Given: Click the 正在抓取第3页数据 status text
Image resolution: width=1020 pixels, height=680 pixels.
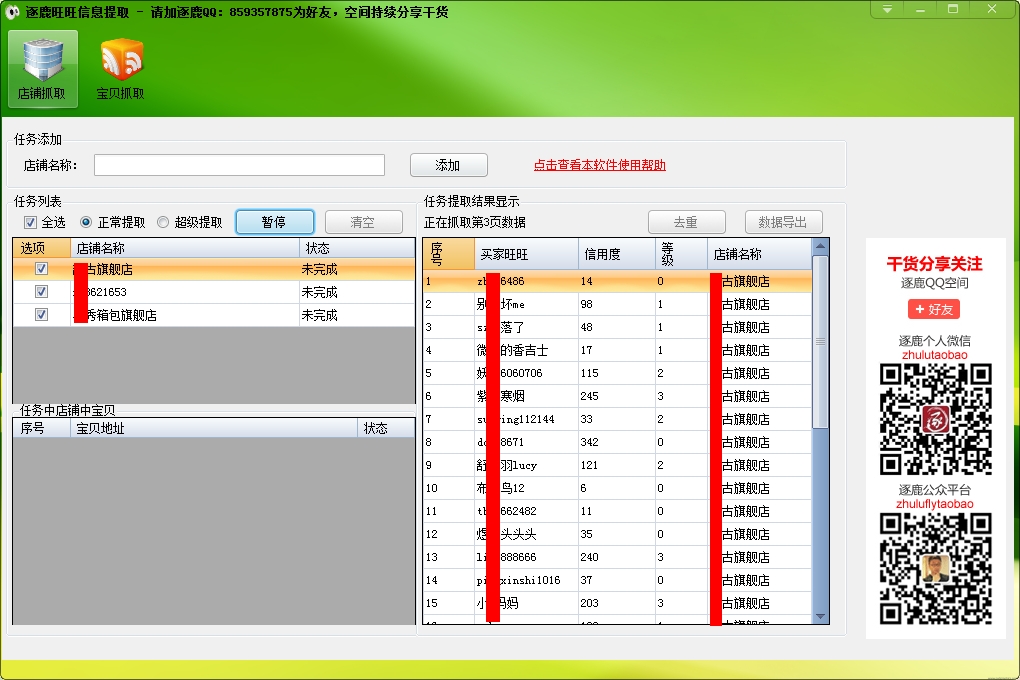Looking at the screenshot, I should (x=475, y=223).
